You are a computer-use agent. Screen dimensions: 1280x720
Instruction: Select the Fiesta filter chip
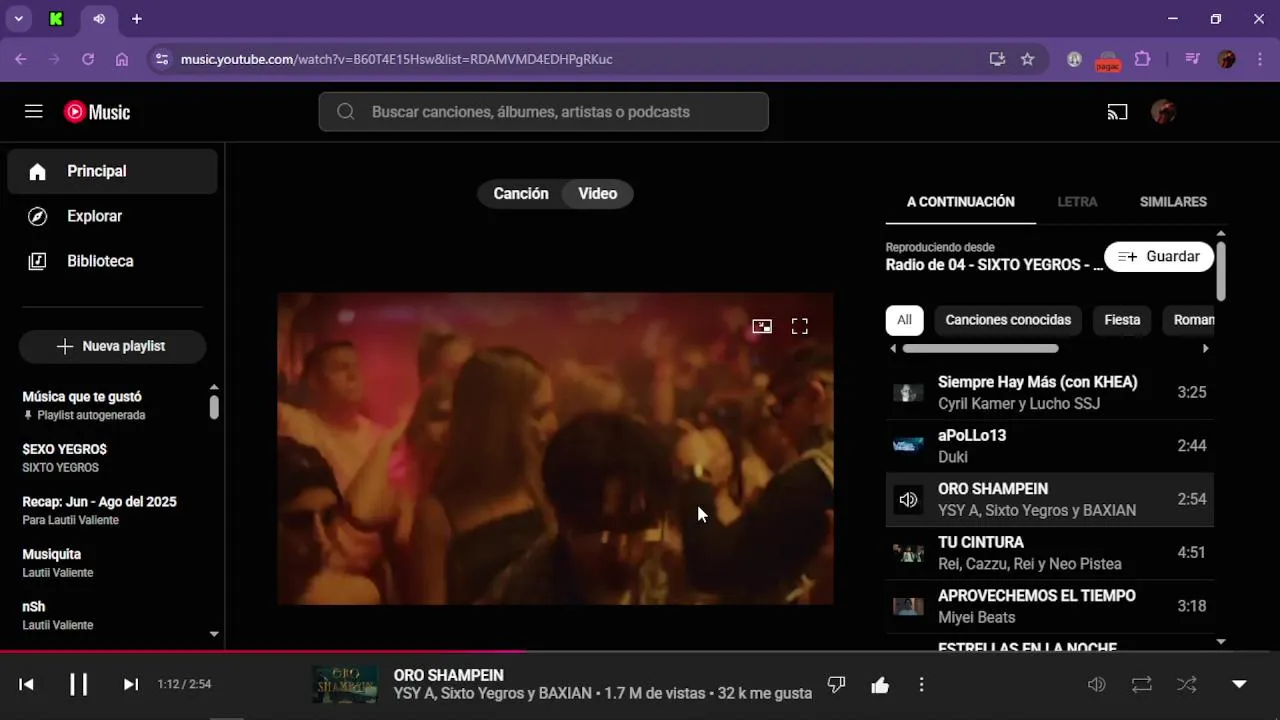coord(1122,320)
